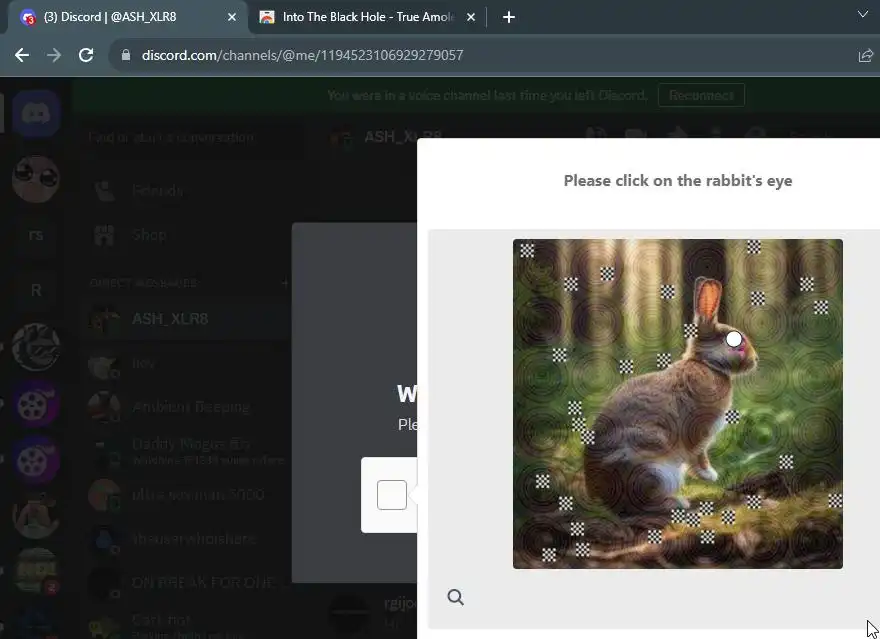Image resolution: width=880 pixels, height=639 pixels.
Task: Click the padlock site info icon
Action: click(x=126, y=55)
